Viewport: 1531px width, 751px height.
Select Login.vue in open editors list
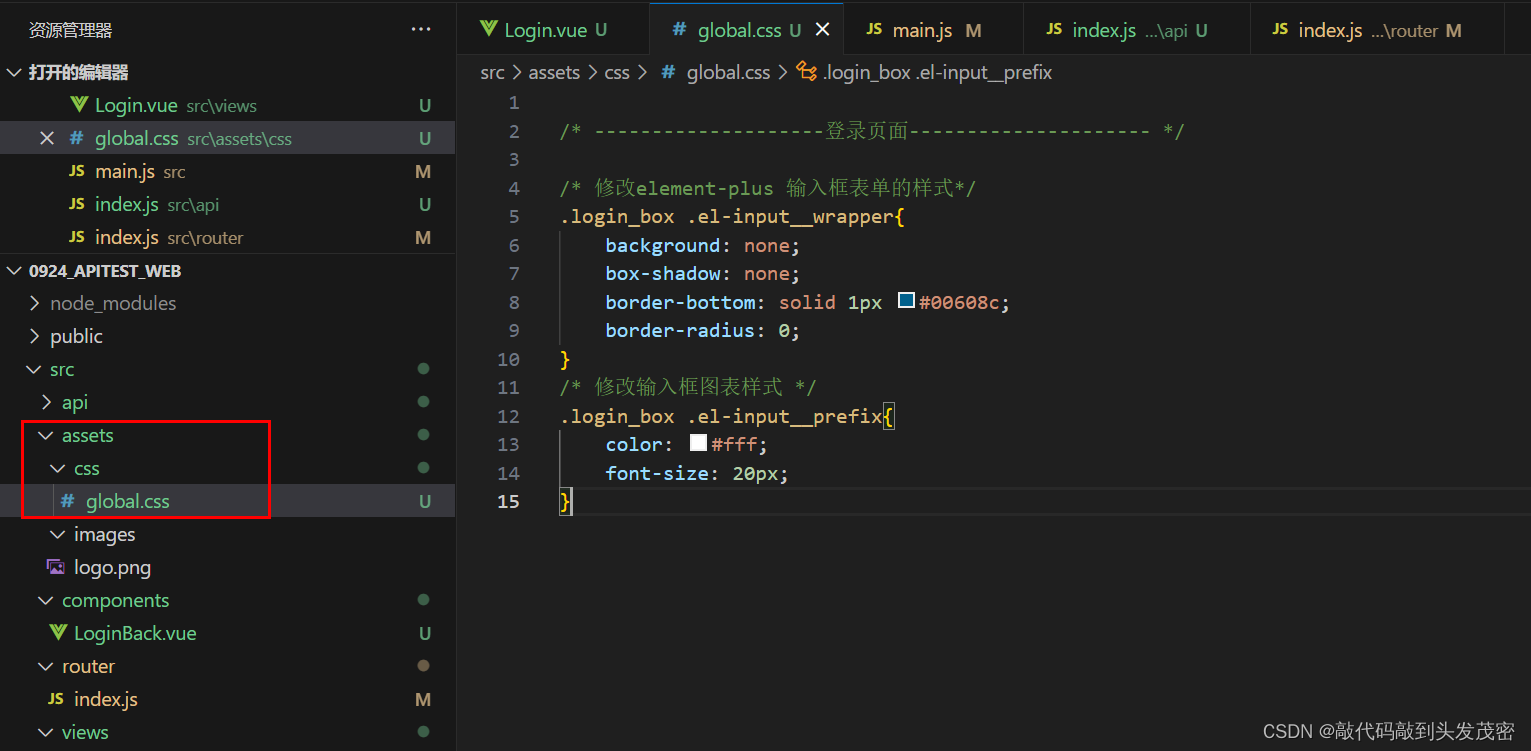228,106
